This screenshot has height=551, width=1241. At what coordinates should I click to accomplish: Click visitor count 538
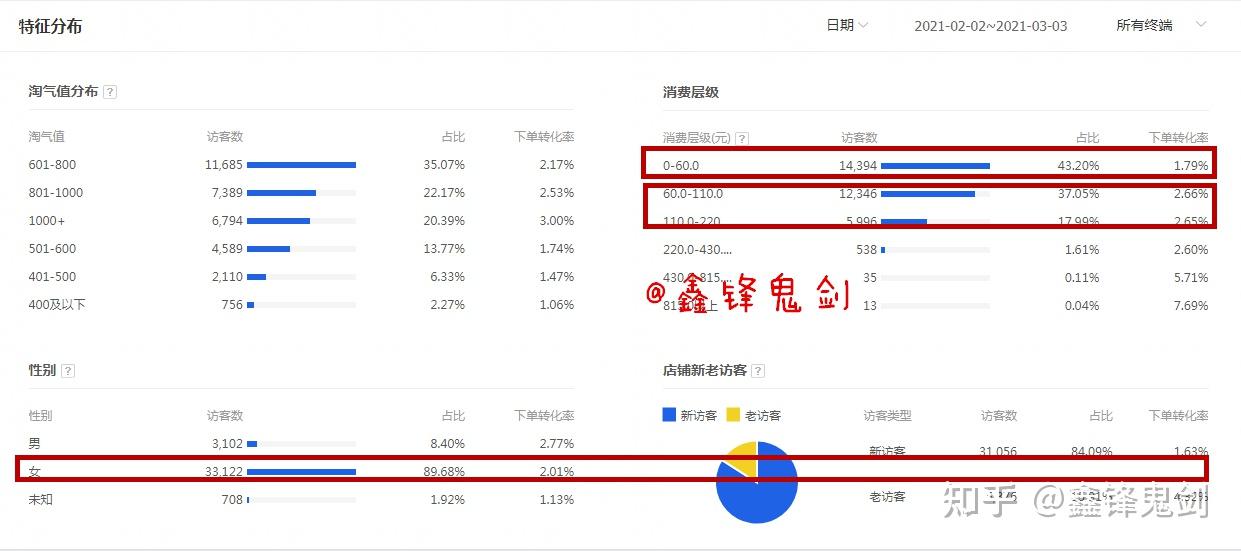pos(867,250)
